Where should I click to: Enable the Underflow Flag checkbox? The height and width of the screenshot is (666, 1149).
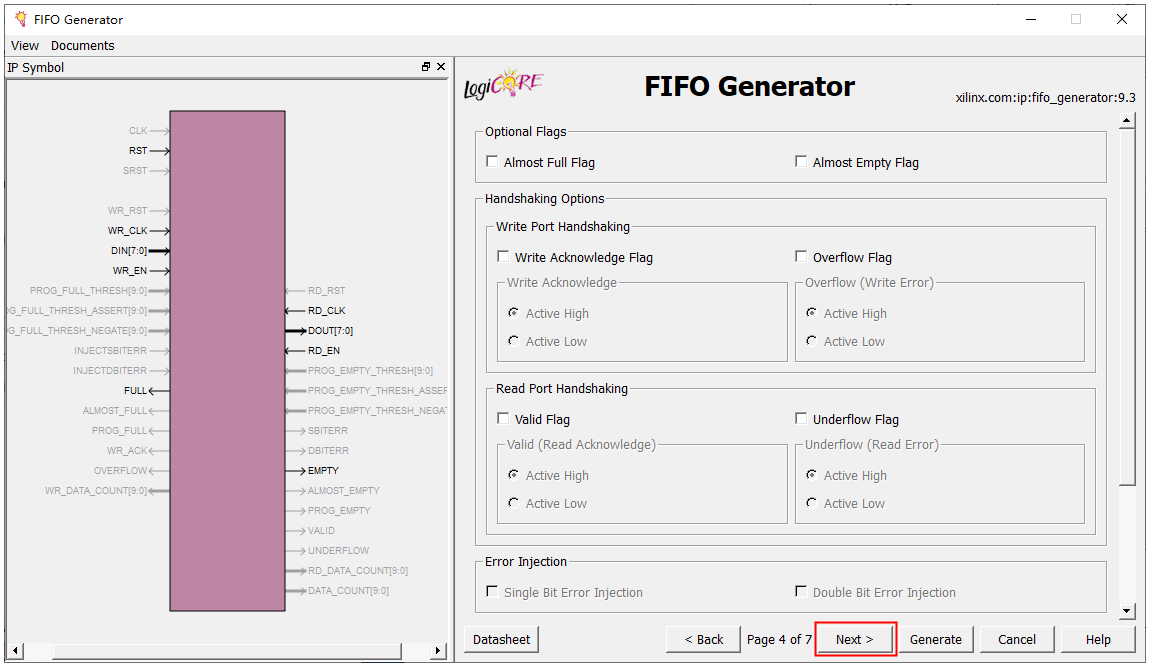(801, 419)
